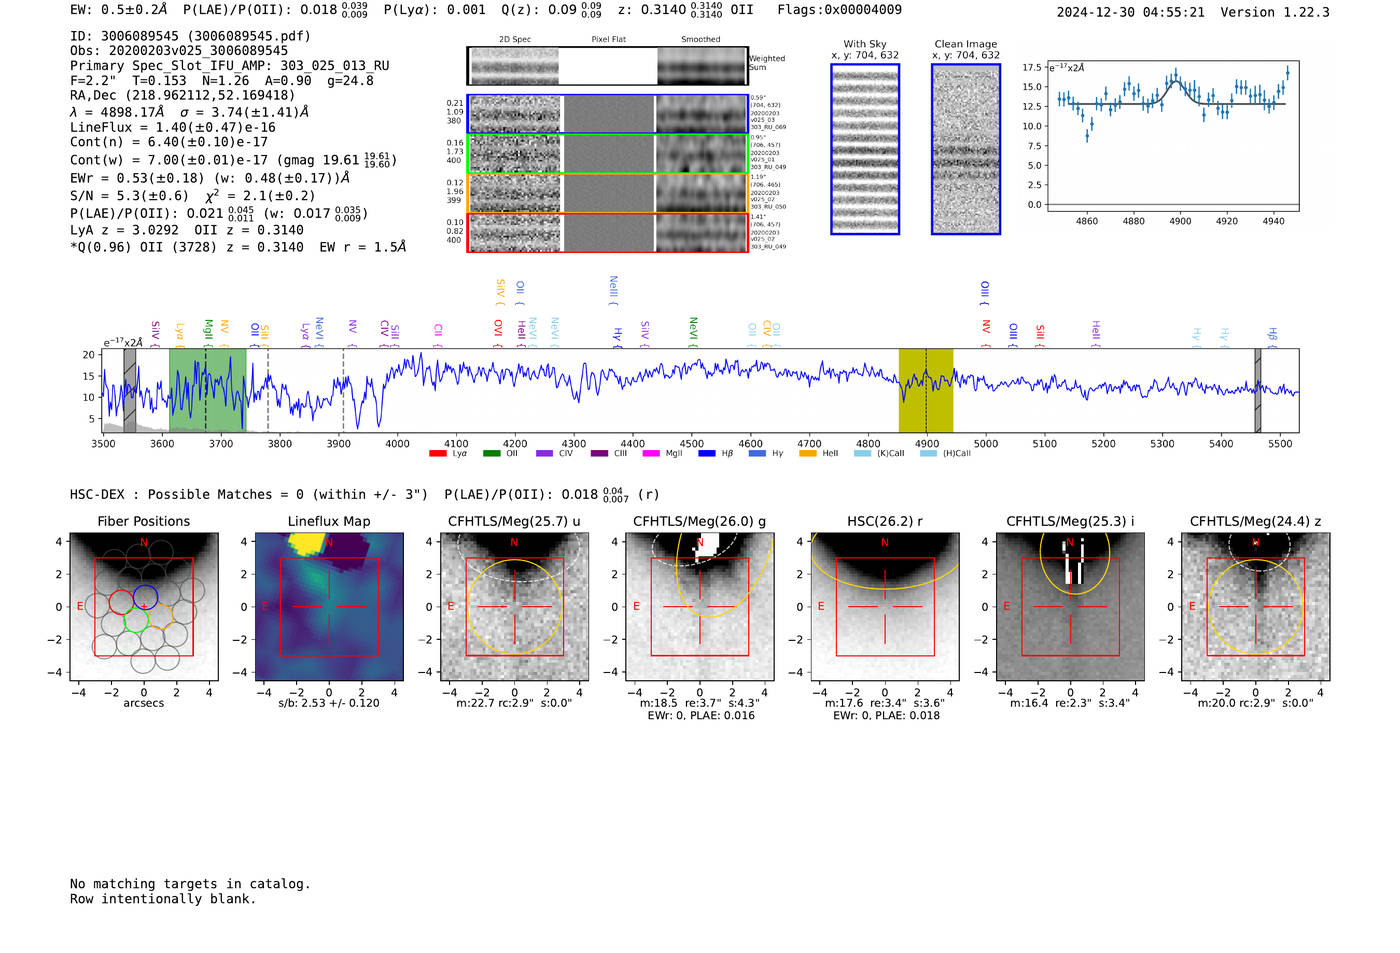
Task: Open the CFHTLS/Meg(25.7) u image
Action: [514, 607]
